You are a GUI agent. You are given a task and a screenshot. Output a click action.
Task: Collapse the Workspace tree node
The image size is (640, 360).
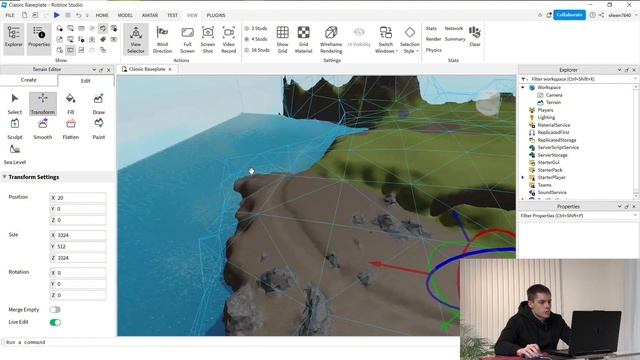pos(523,87)
